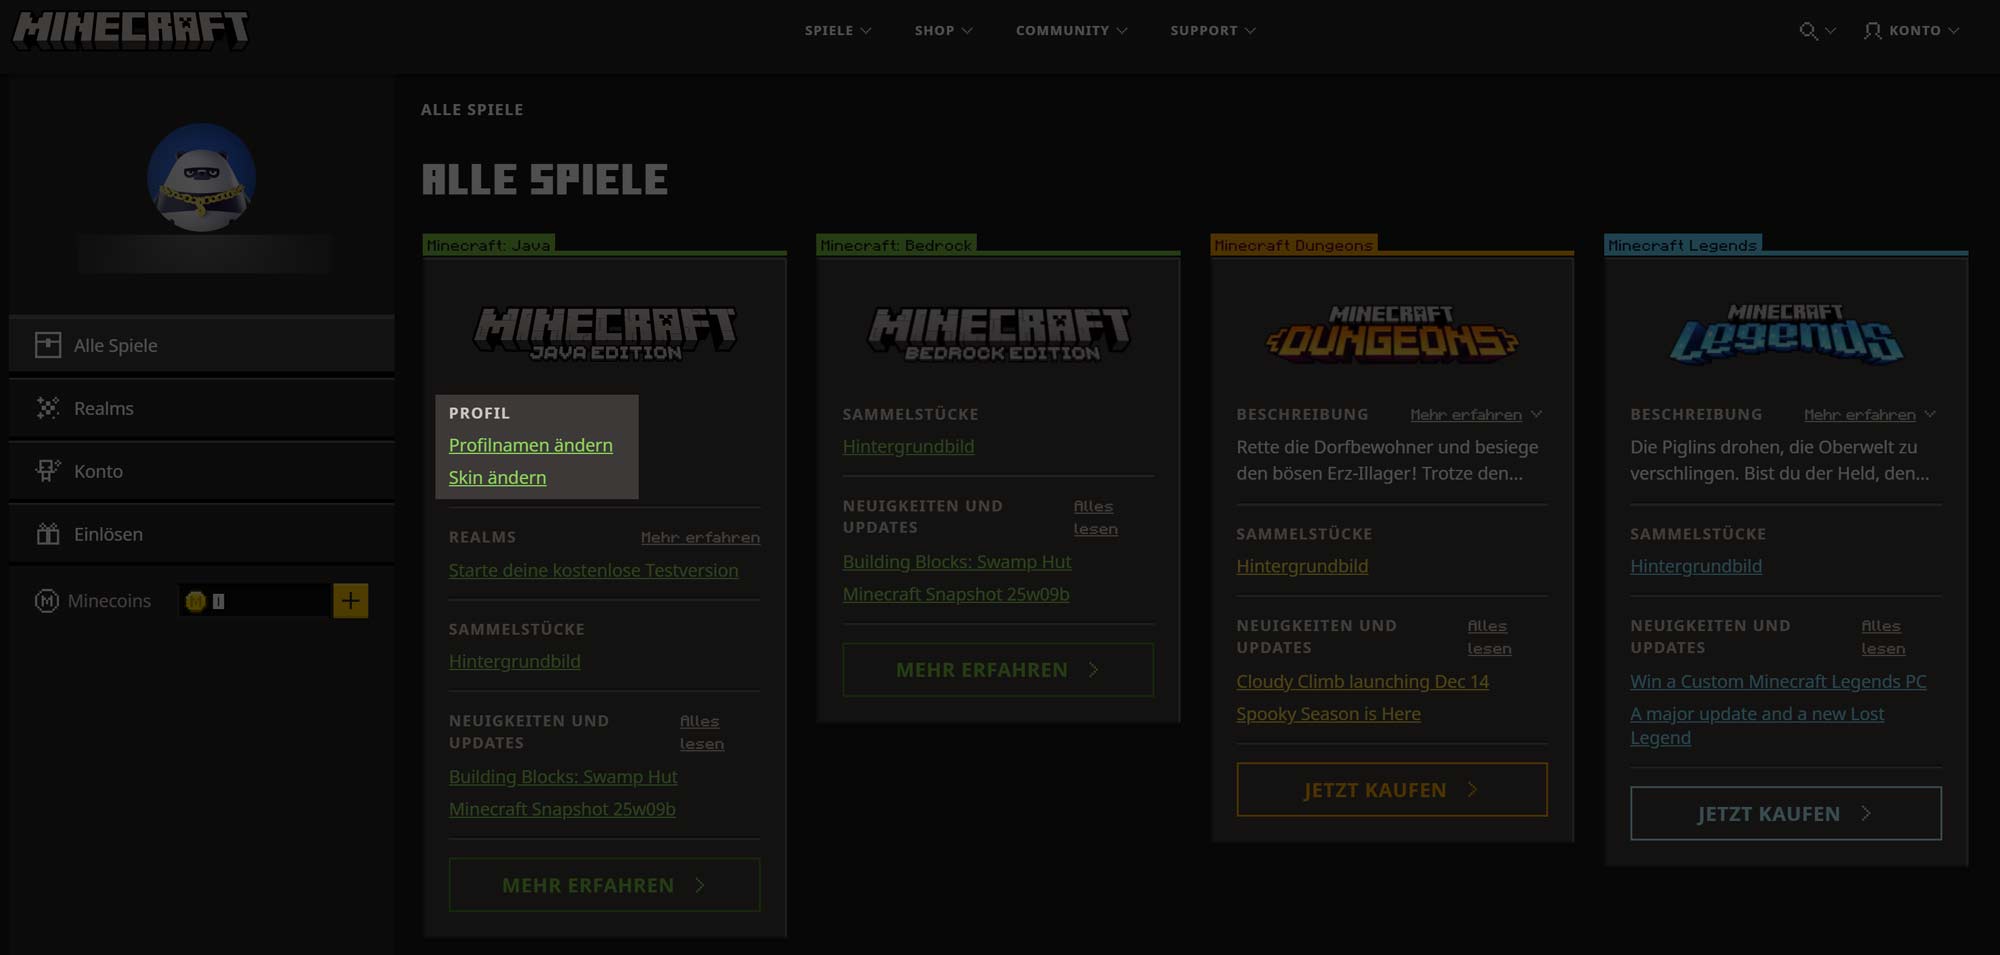
Task: Click the Minecraft Legends card tag
Action: click(1682, 245)
